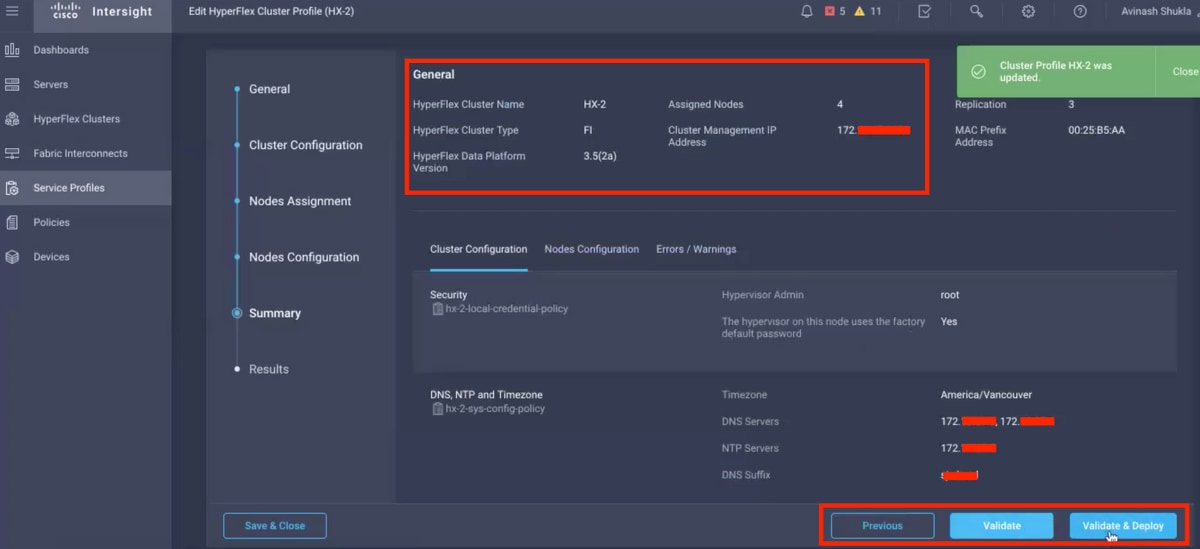Jump to the General wizard step
This screenshot has height=549, width=1200.
pyautogui.click(x=269, y=89)
